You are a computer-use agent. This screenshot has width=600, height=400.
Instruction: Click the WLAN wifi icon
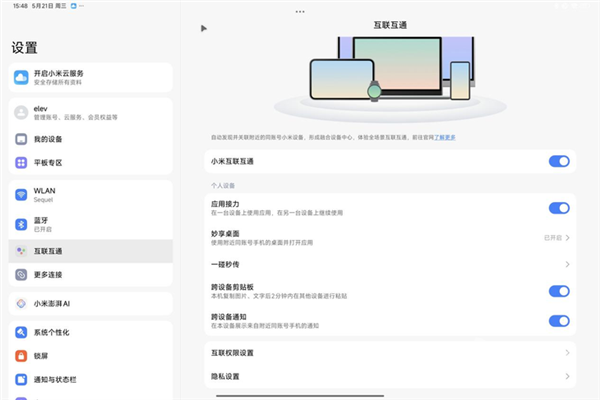21,194
